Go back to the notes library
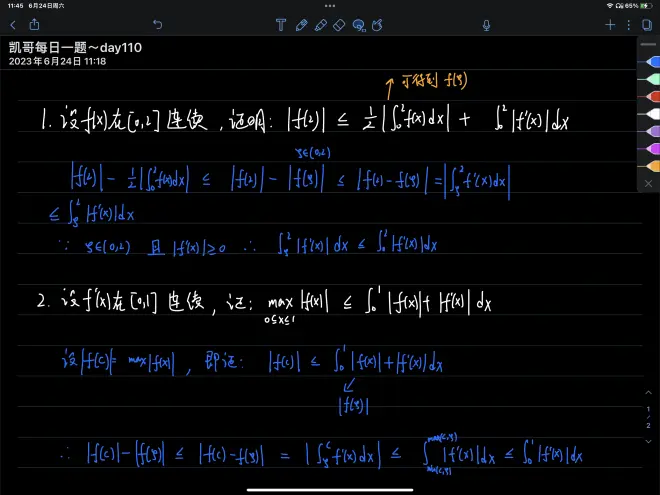The height and width of the screenshot is (495, 660). (13, 24)
